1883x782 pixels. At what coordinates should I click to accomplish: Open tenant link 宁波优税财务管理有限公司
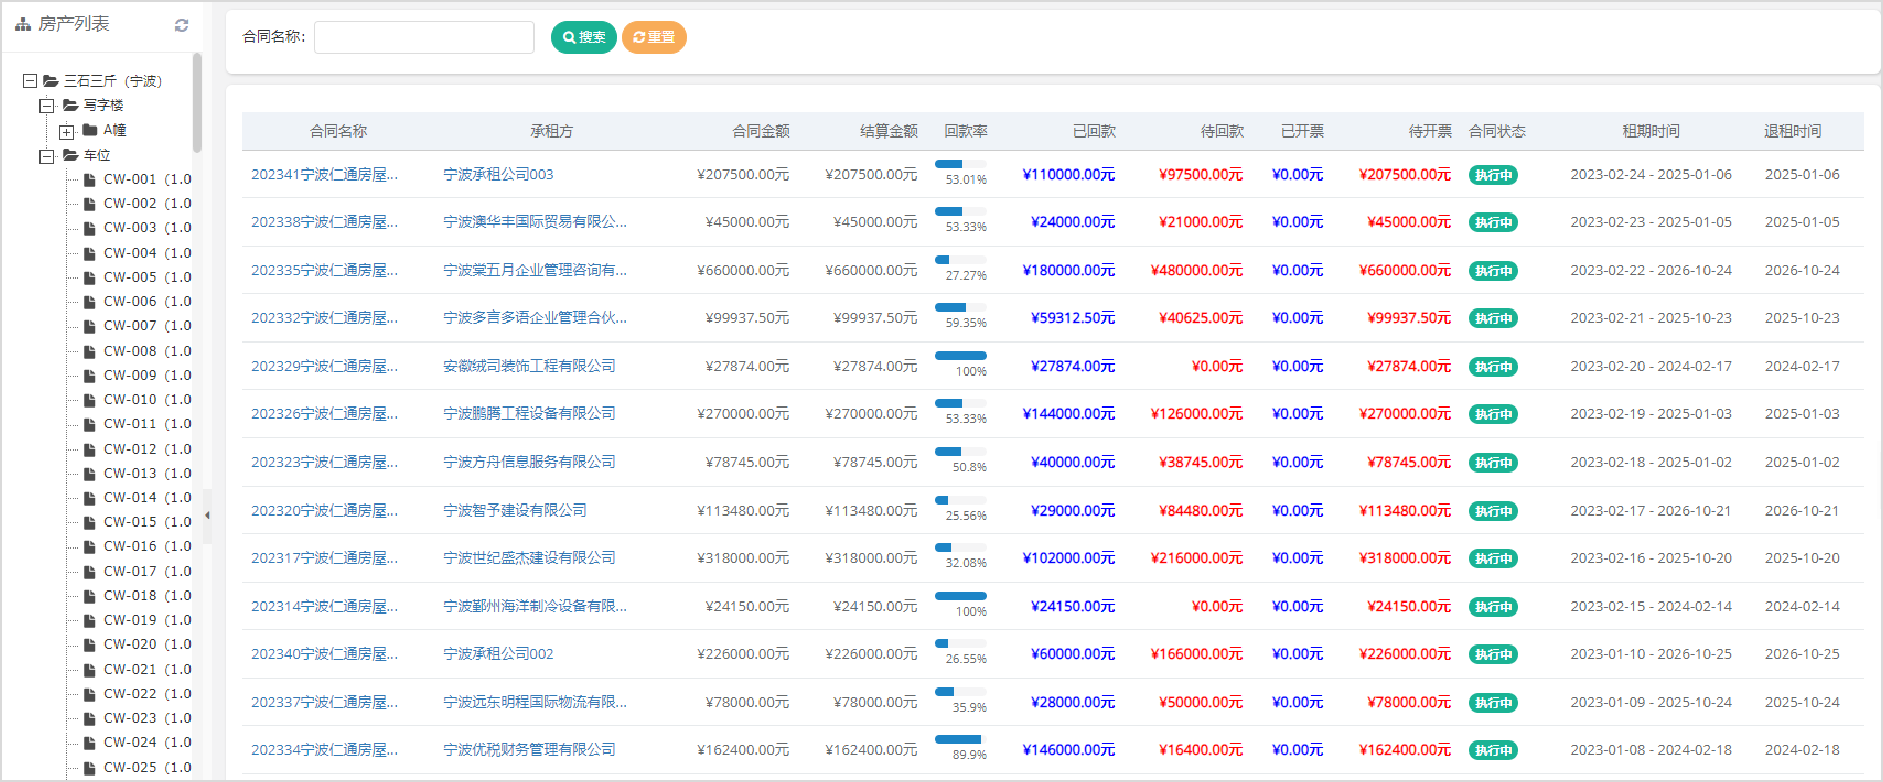coord(529,751)
